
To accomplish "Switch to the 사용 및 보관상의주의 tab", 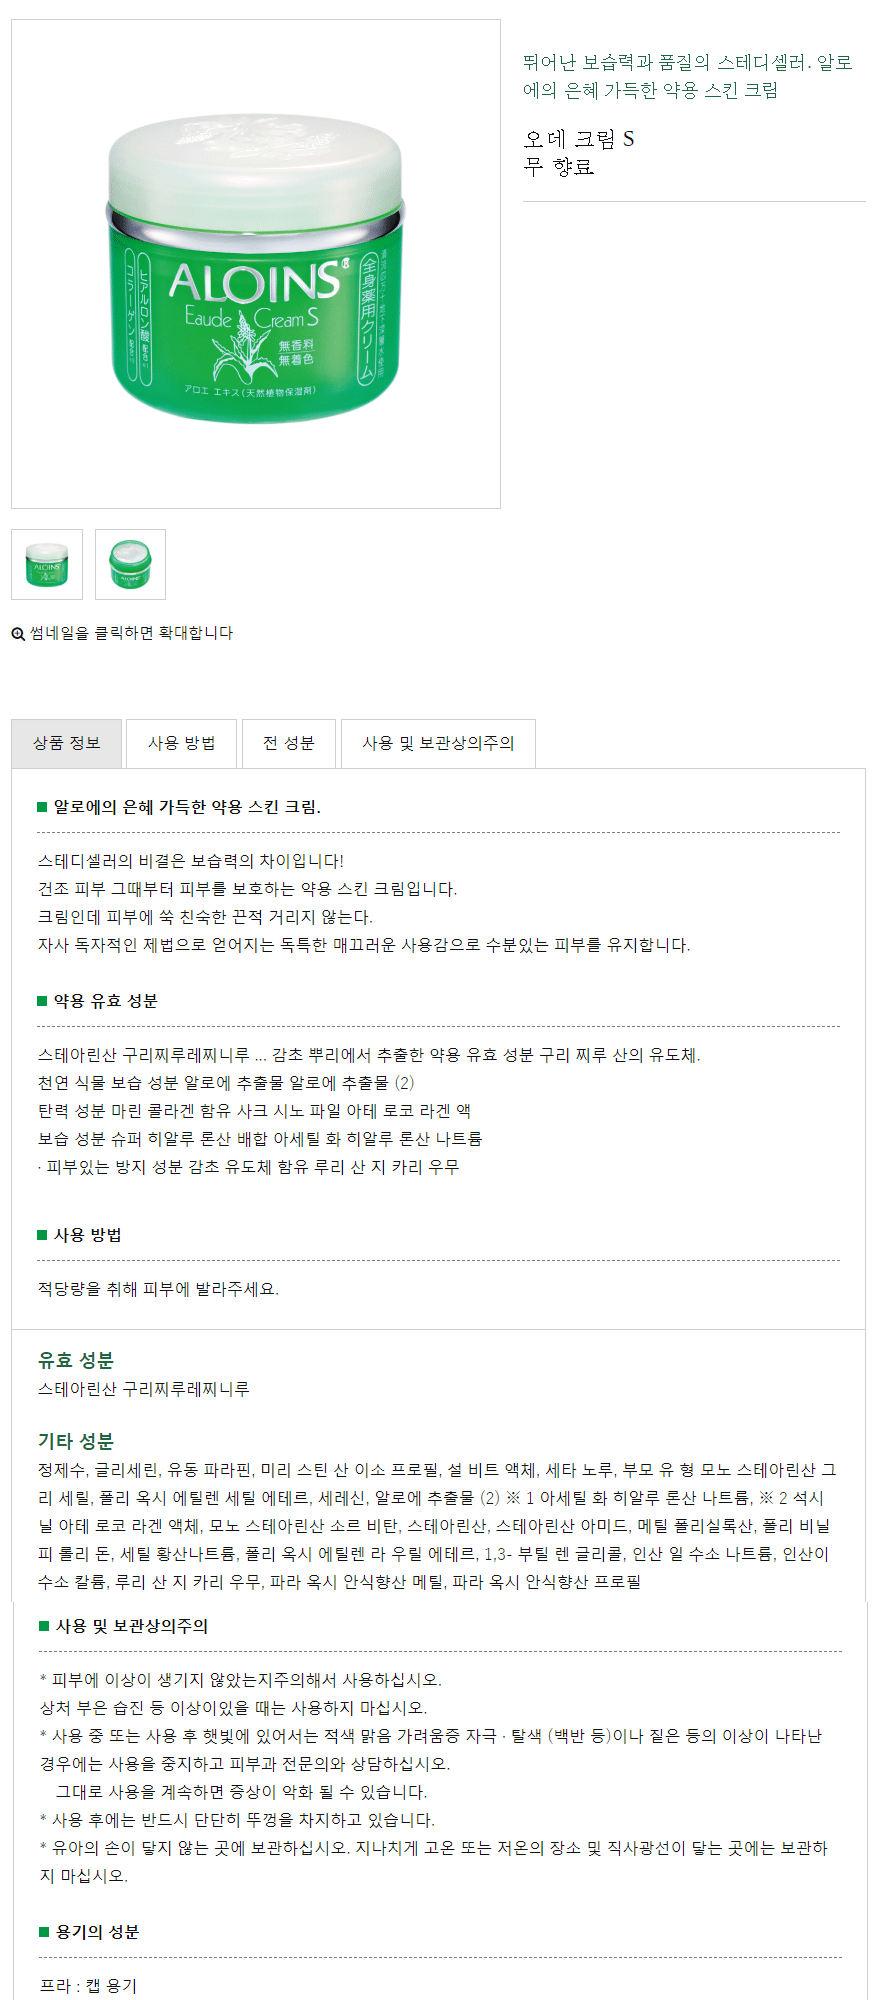I will point(438,743).
